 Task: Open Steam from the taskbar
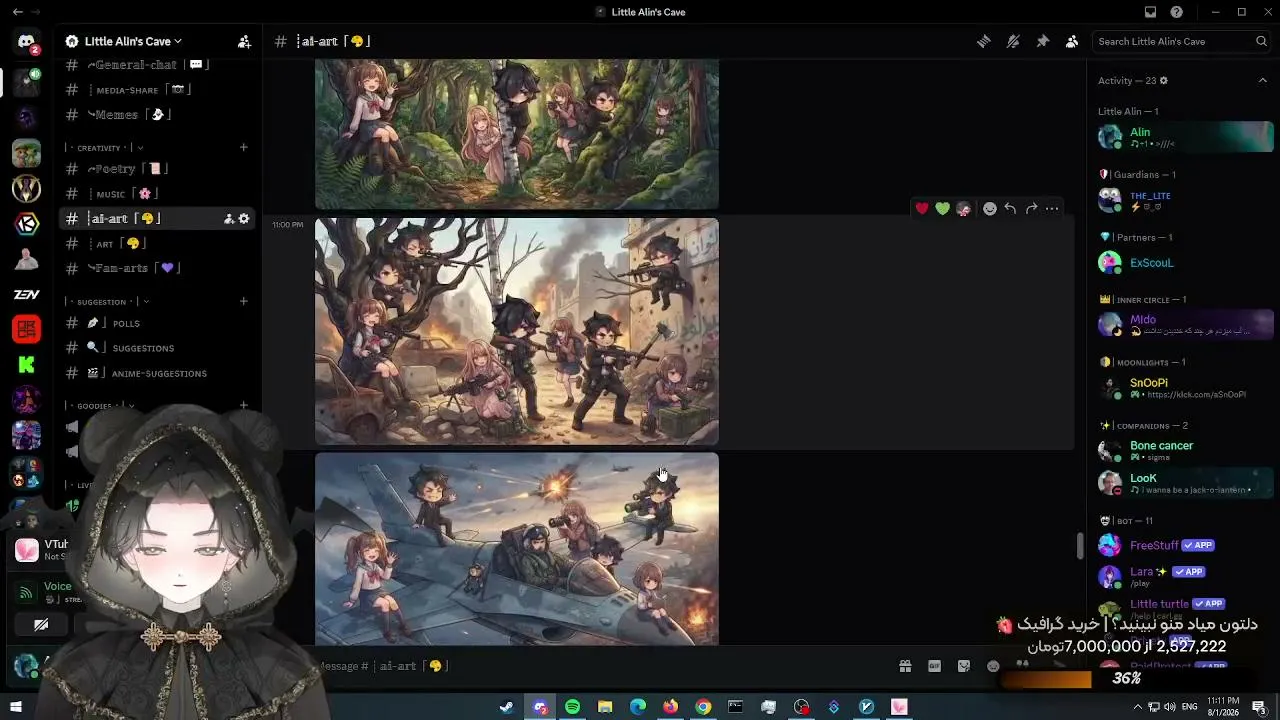click(507, 707)
